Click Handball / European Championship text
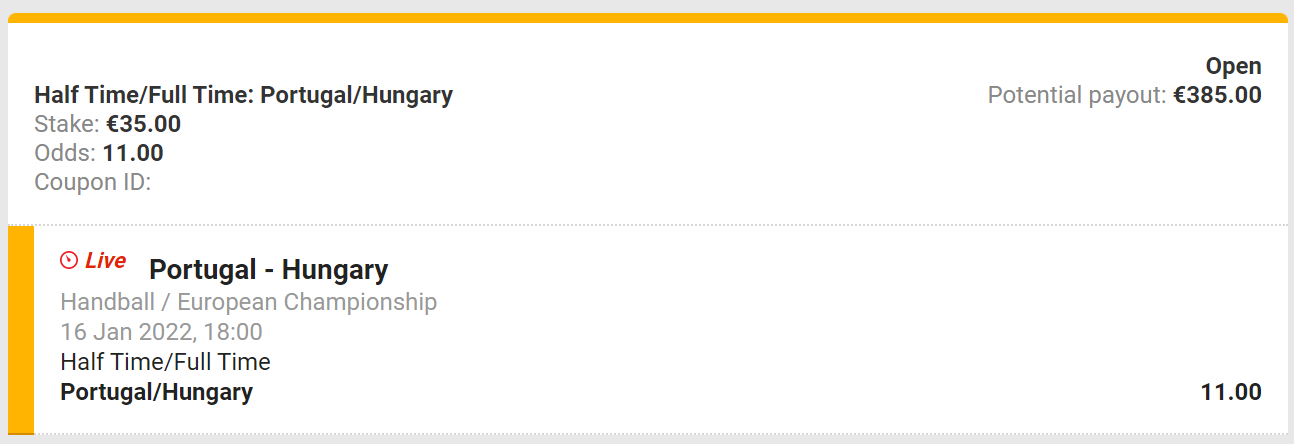1294x444 pixels. coord(248,302)
